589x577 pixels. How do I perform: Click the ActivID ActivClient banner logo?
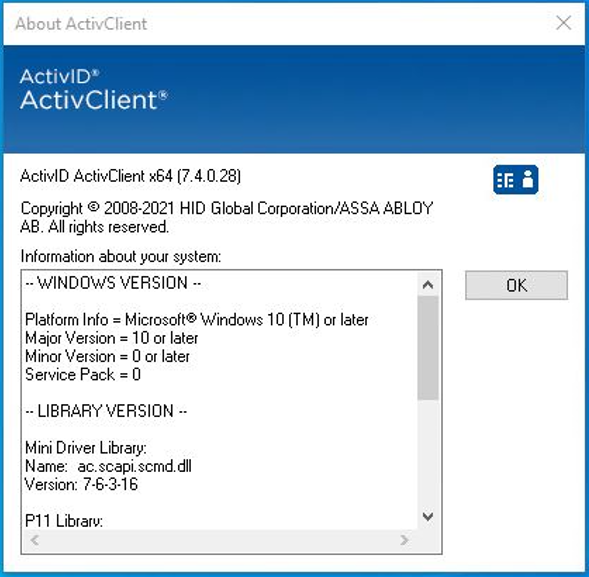click(x=94, y=90)
